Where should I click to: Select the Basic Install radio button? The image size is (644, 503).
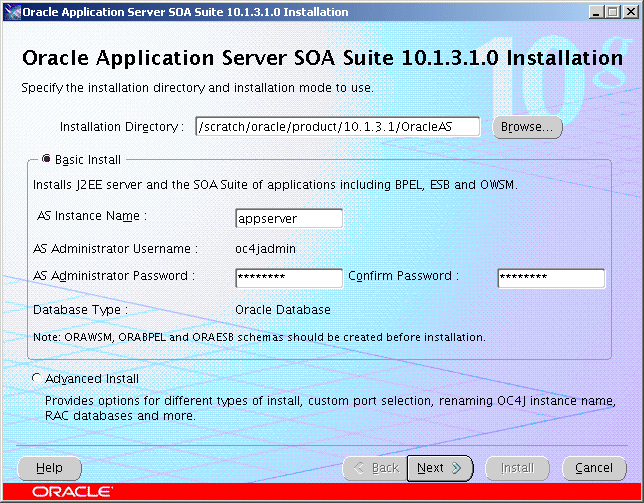point(46,158)
